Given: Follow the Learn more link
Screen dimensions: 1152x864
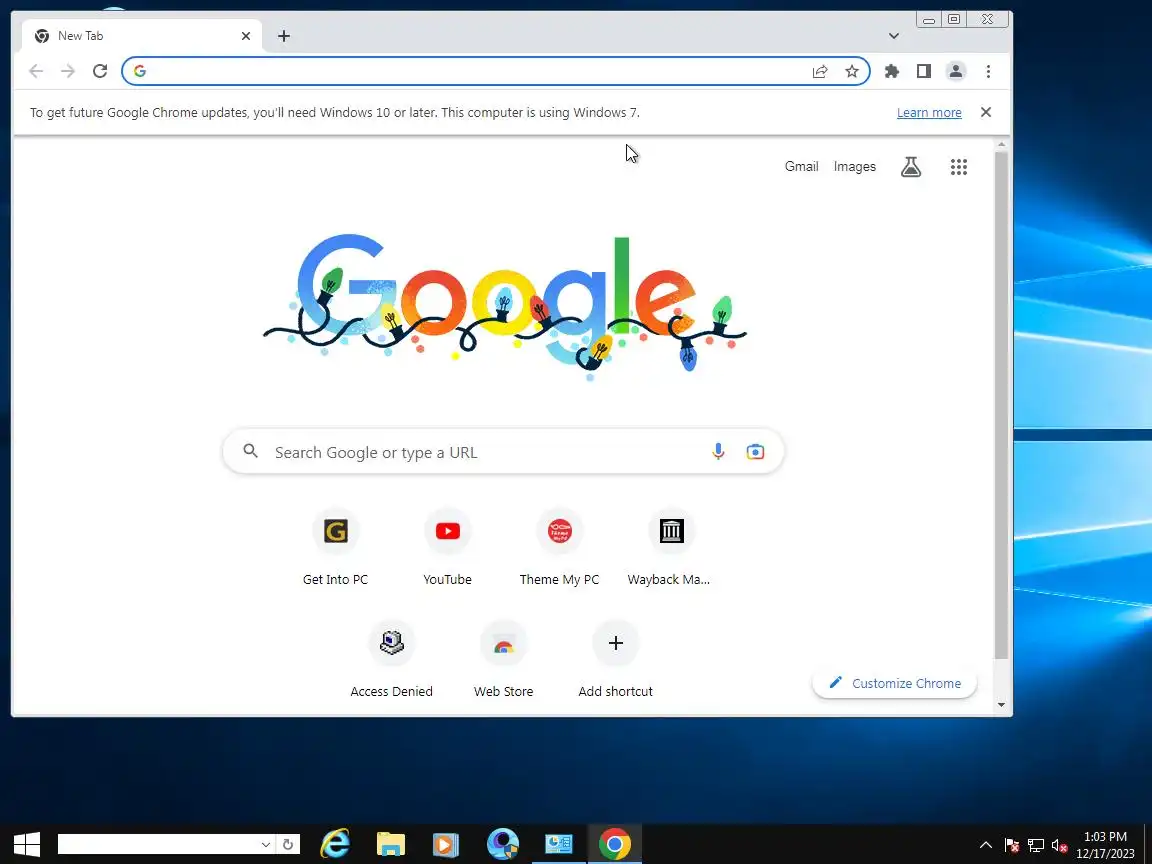Looking at the screenshot, I should 929,112.
